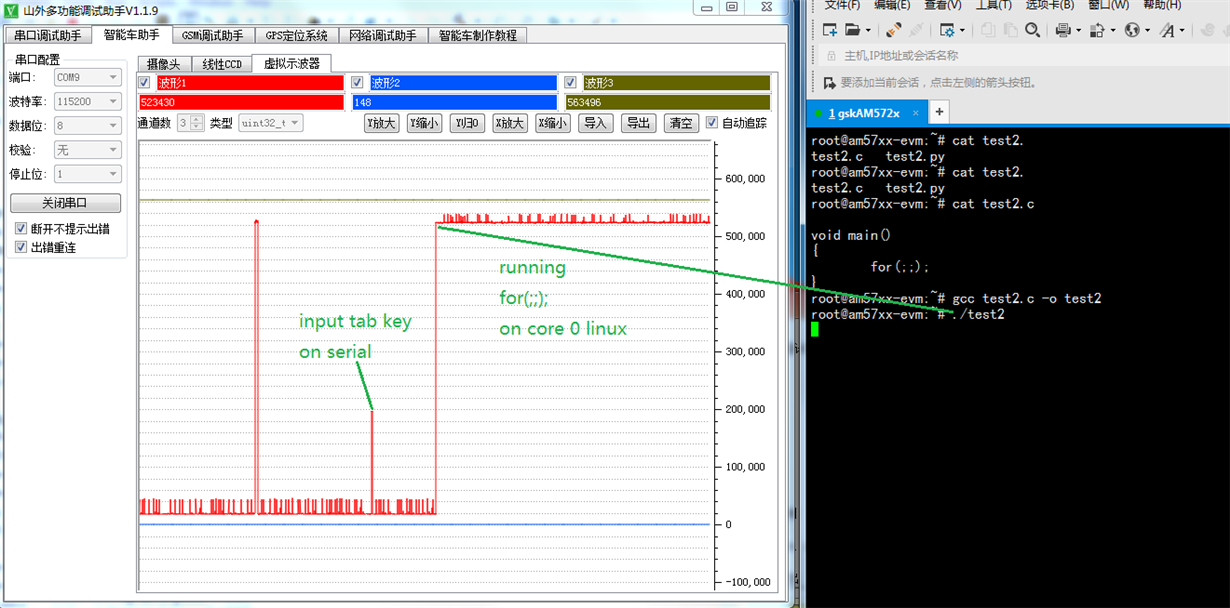Switch to the 智能车助手 tab

tap(132, 35)
